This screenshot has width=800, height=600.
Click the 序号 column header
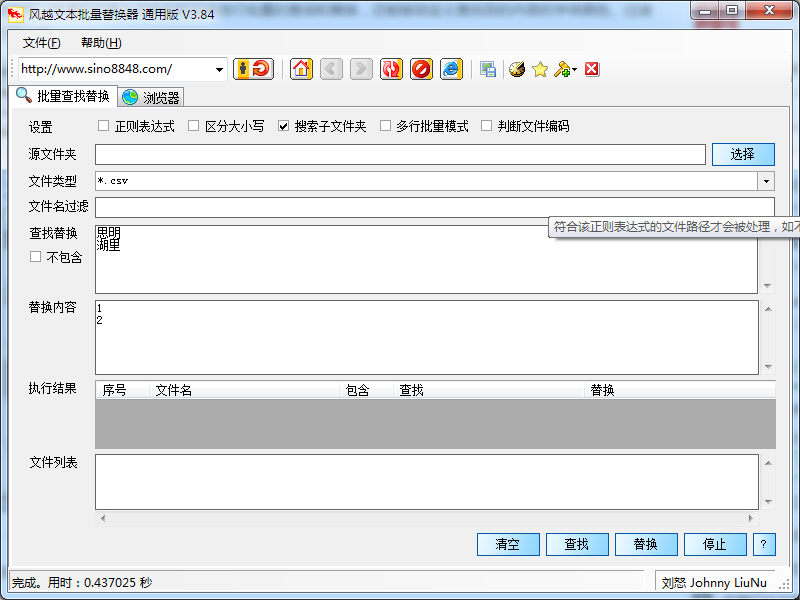click(x=122, y=390)
